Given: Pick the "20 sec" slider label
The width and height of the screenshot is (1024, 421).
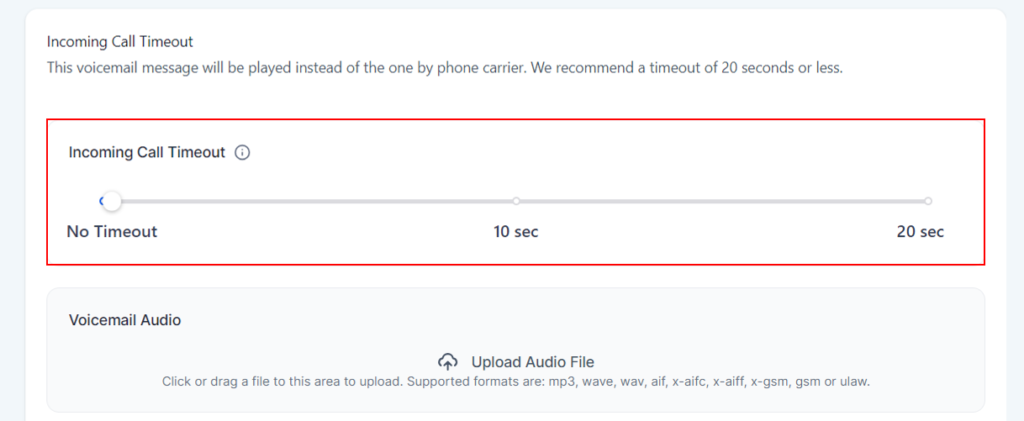Looking at the screenshot, I should [x=920, y=232].
